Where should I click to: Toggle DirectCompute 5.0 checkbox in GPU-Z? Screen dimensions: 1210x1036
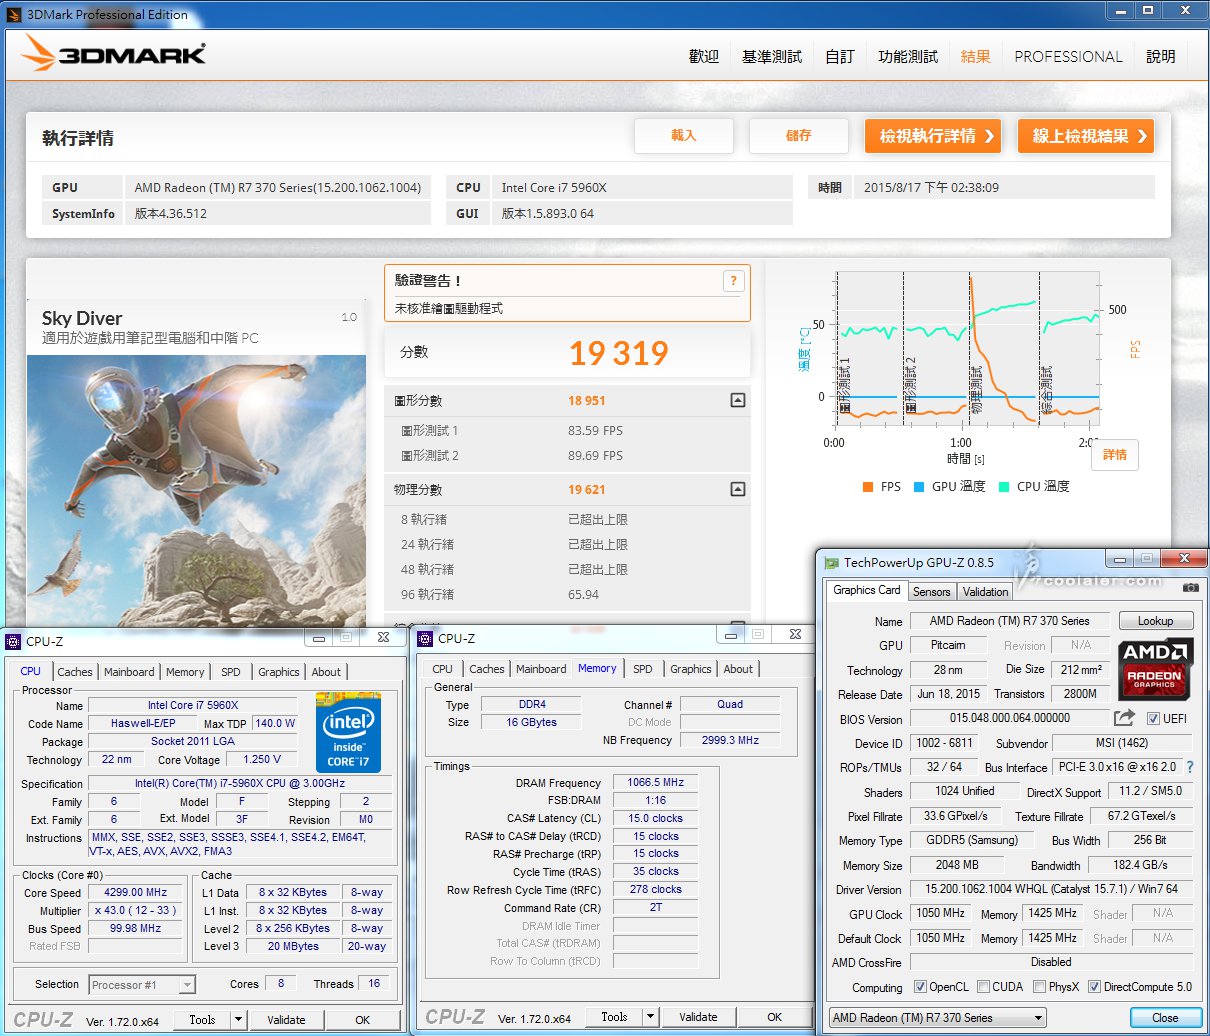(x=1094, y=987)
